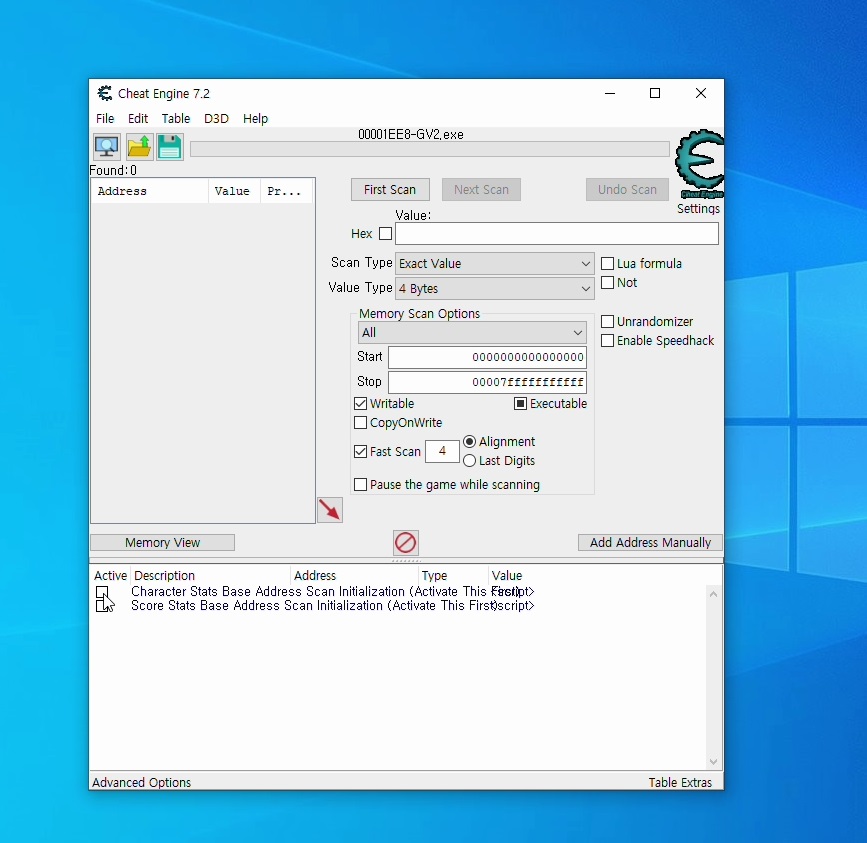The height and width of the screenshot is (843, 867).
Task: Open the Value Type 4 Bytes dropdown
Action: click(494, 289)
